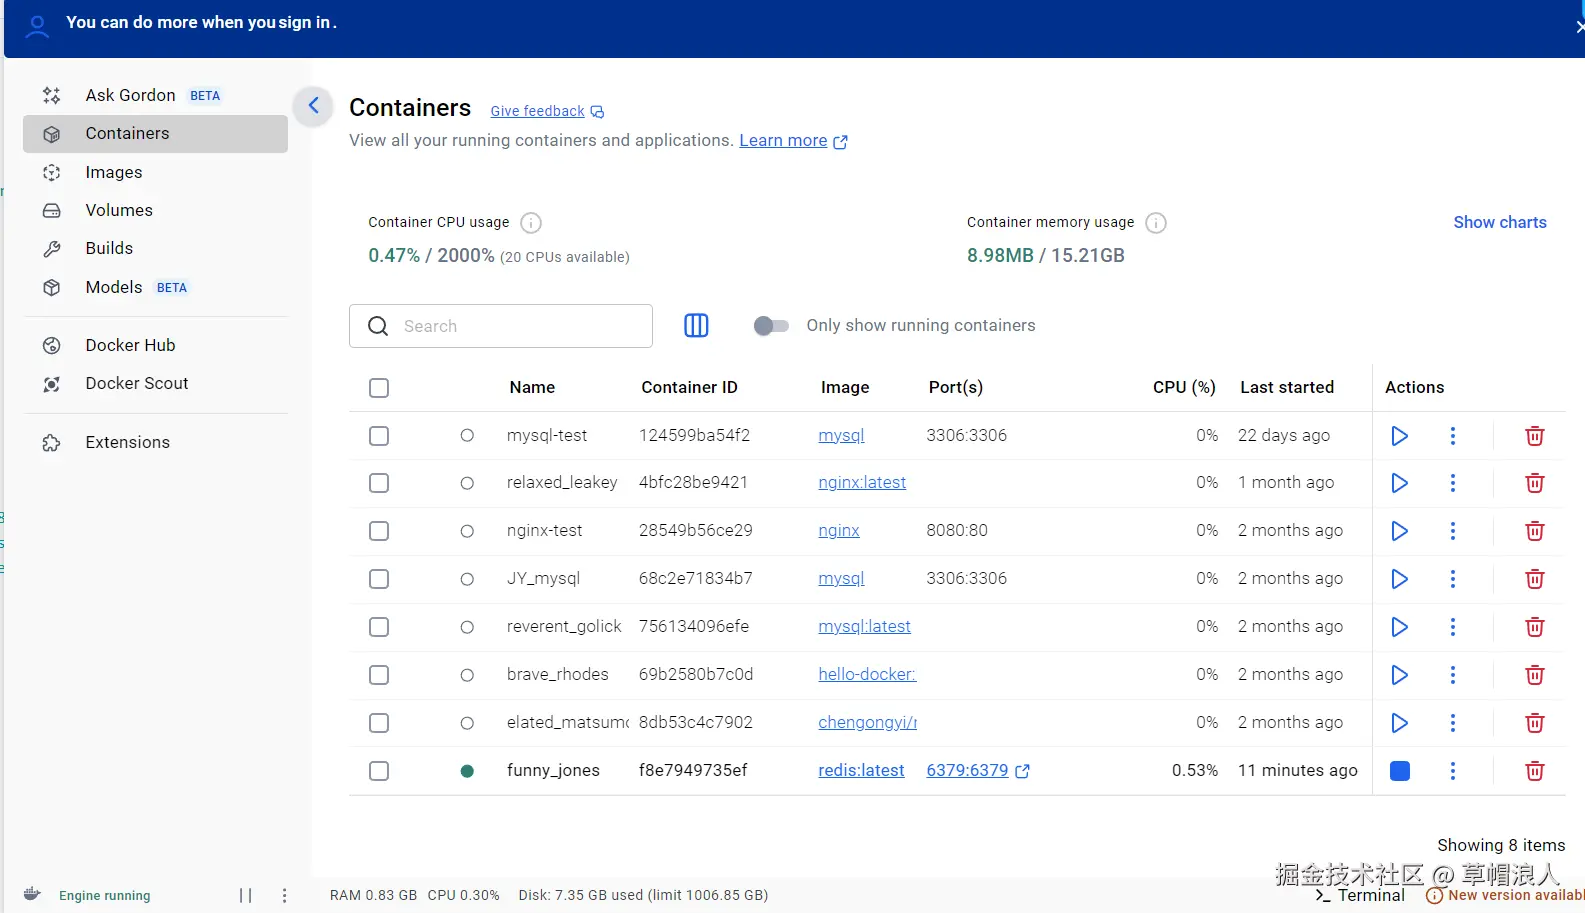Delete the JY_mysql container
Screen dimensions: 1585x913
pyautogui.click(x=1534, y=579)
